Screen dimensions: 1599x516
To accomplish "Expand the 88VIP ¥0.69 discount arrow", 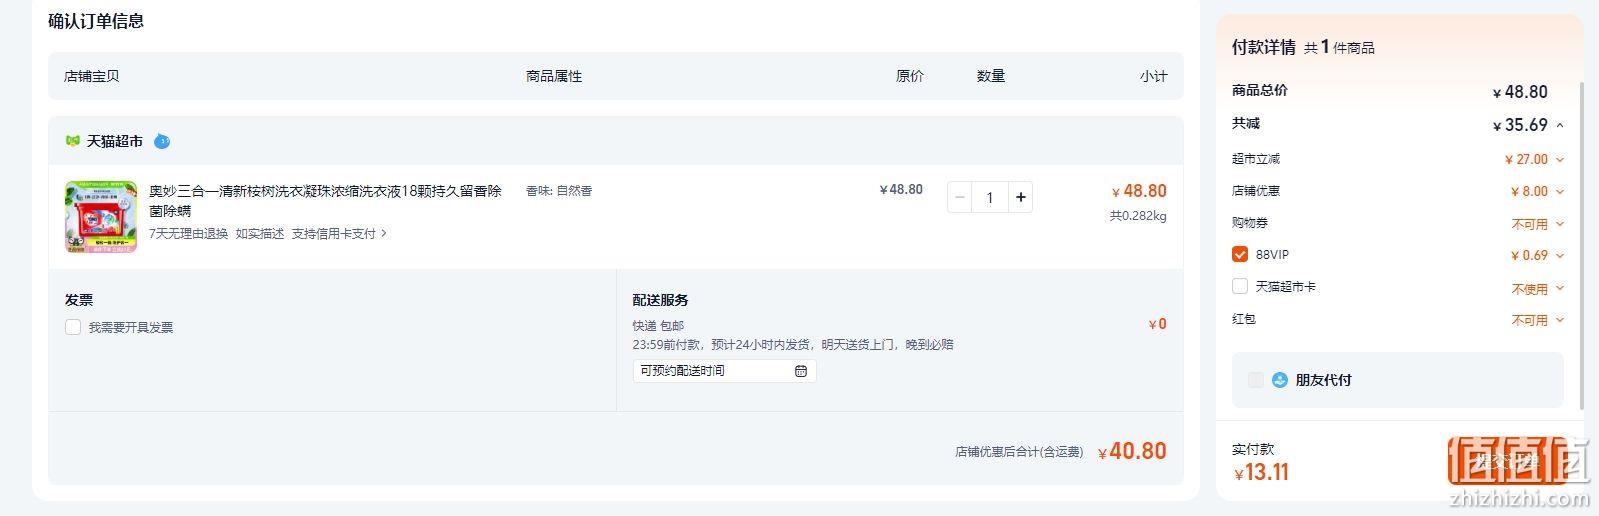I will (1560, 255).
